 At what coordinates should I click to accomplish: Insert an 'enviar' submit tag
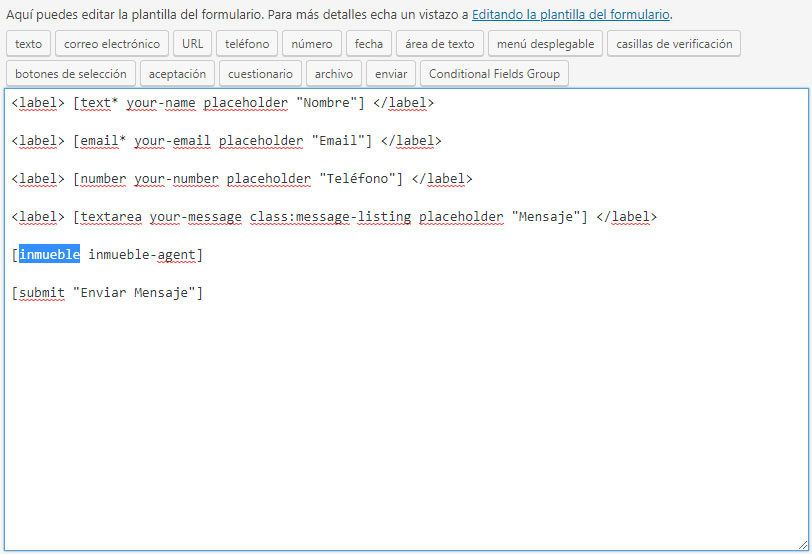point(391,74)
